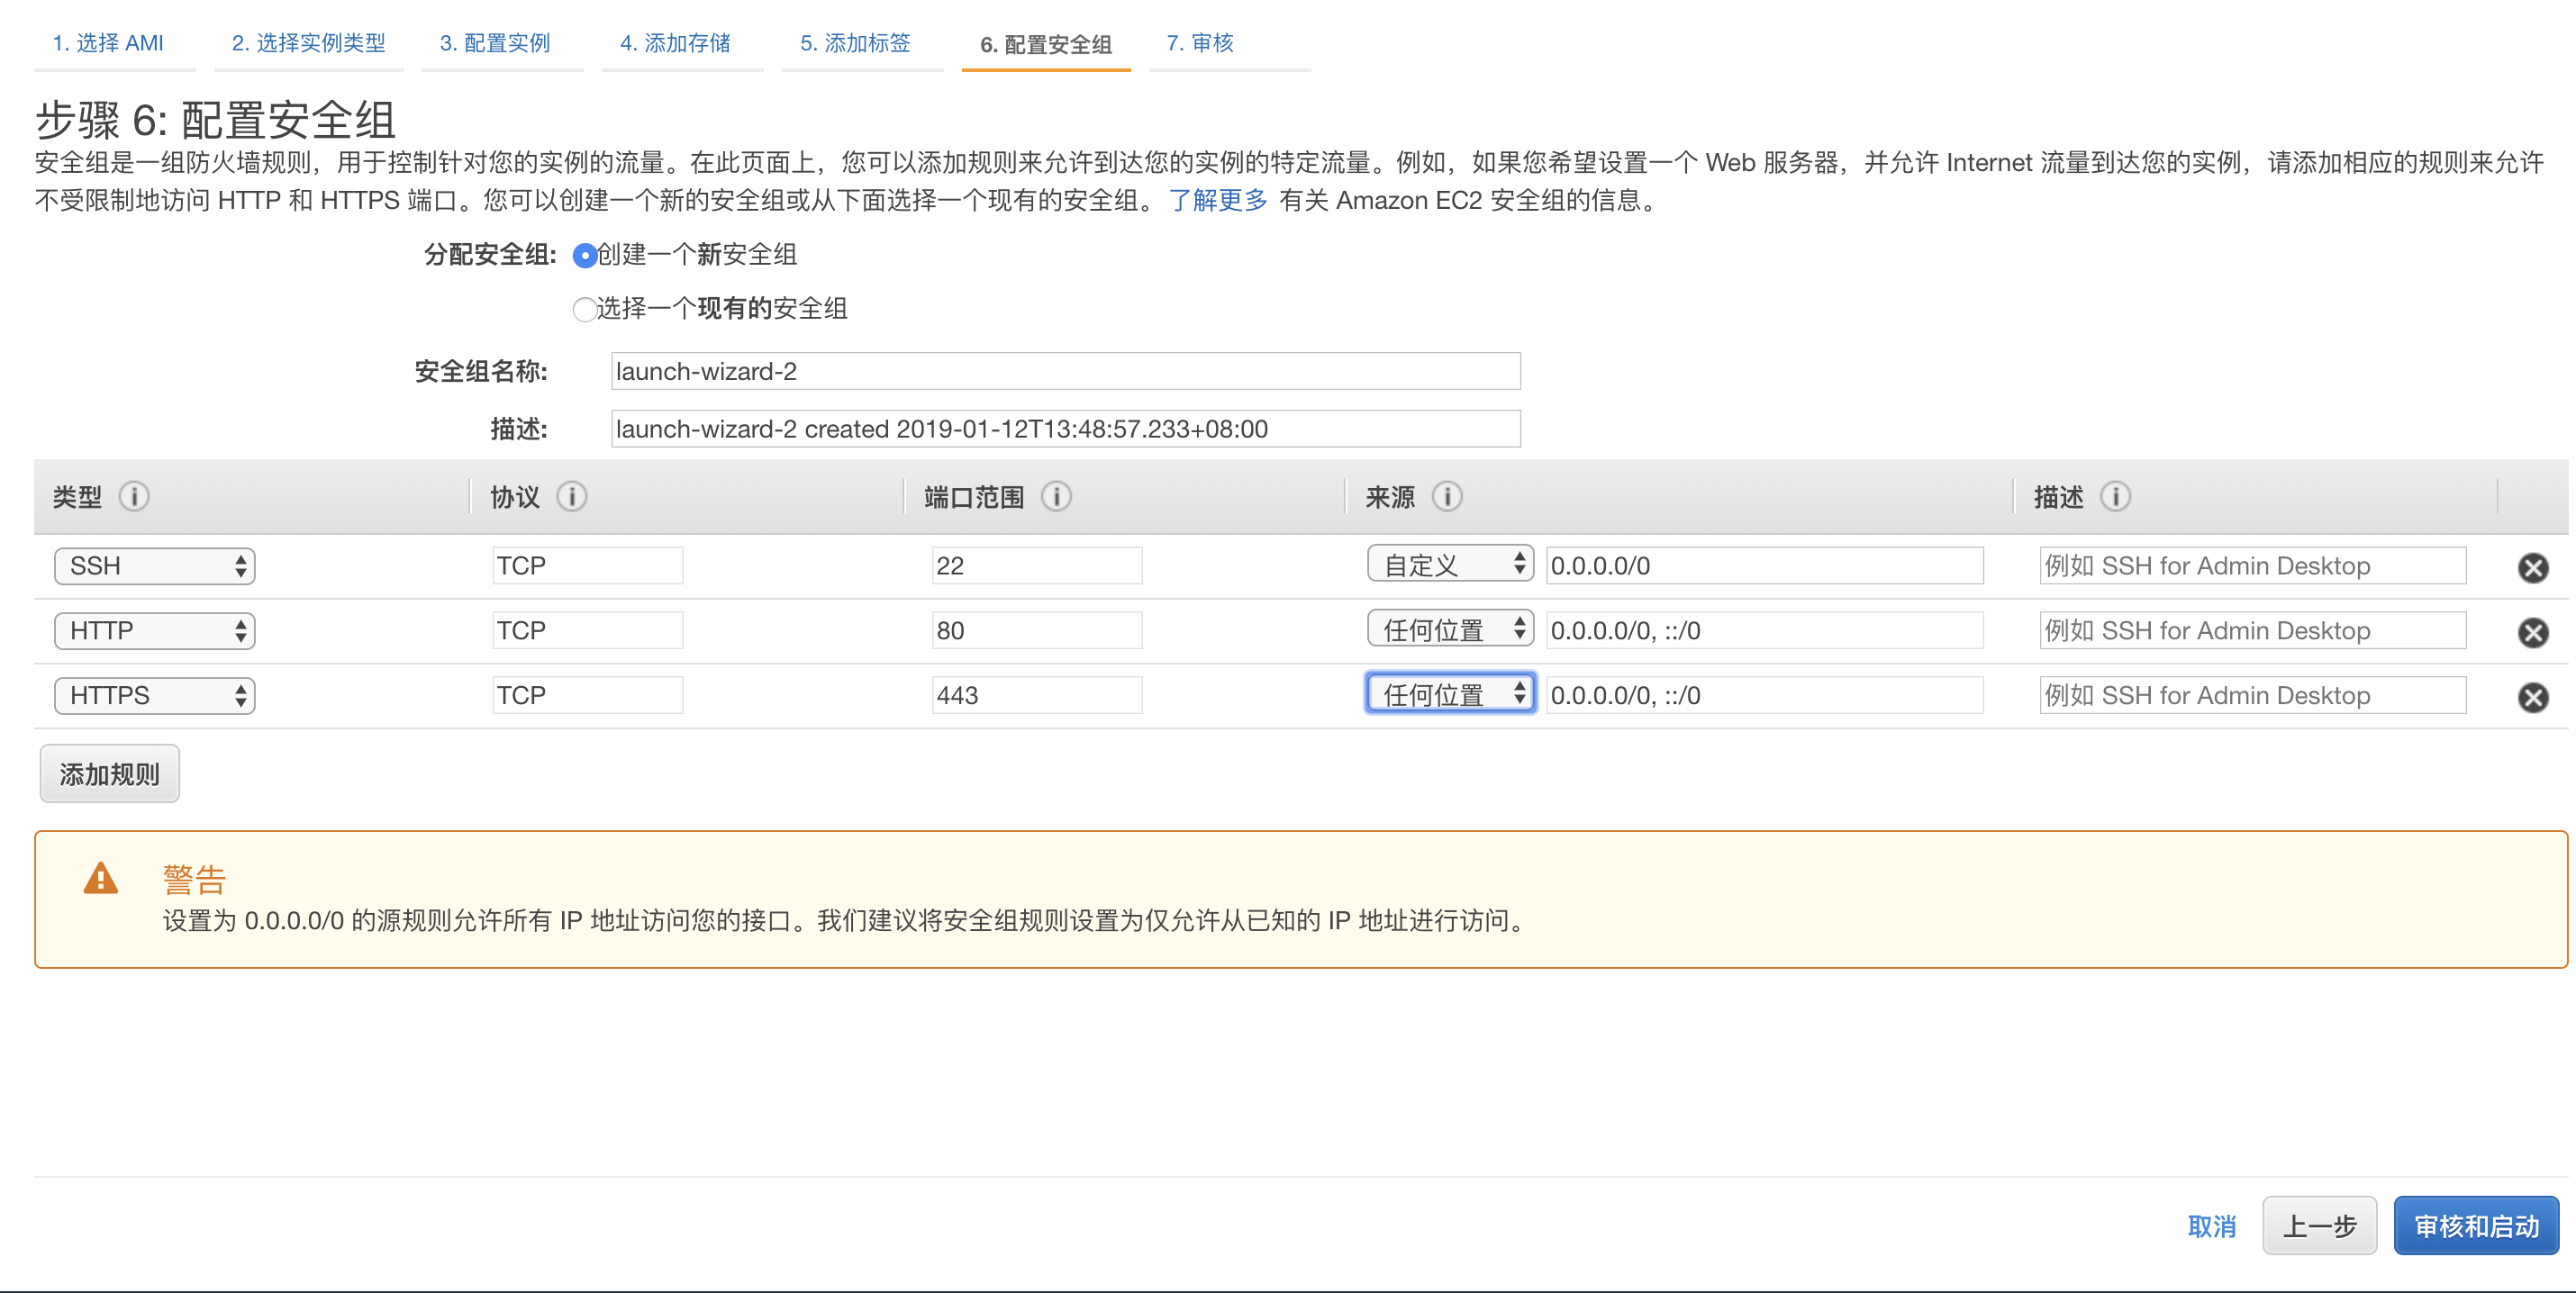
Task: Open the 了解更多 link
Action: coord(1217,200)
